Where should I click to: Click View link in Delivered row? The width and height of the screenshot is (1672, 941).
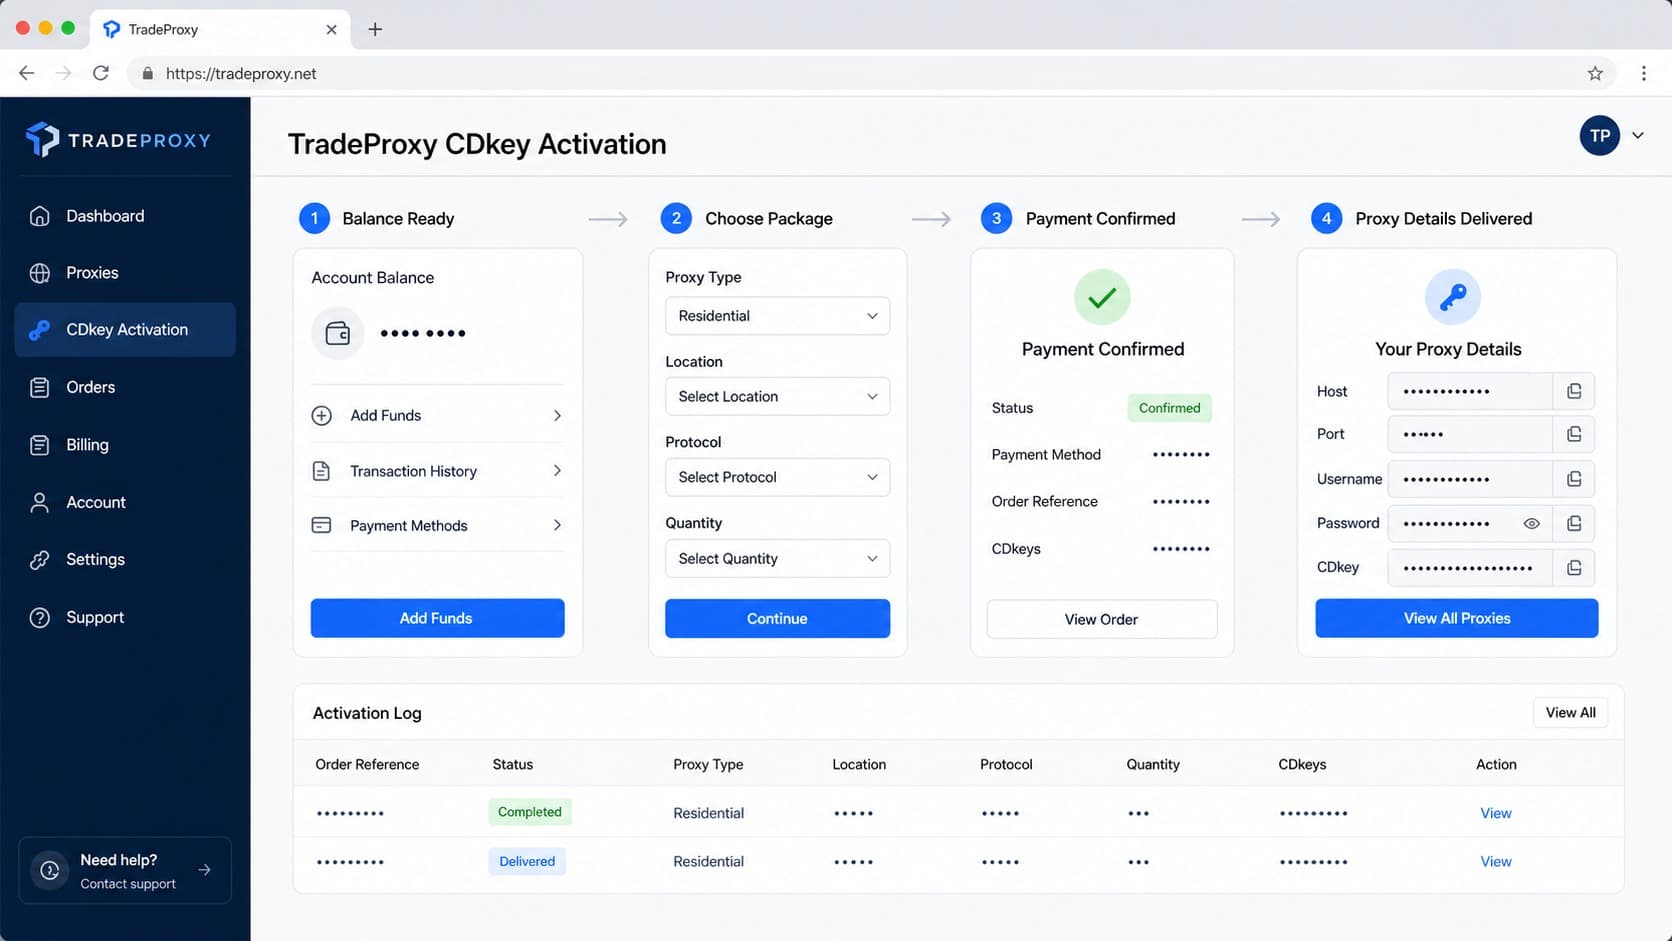point(1496,861)
